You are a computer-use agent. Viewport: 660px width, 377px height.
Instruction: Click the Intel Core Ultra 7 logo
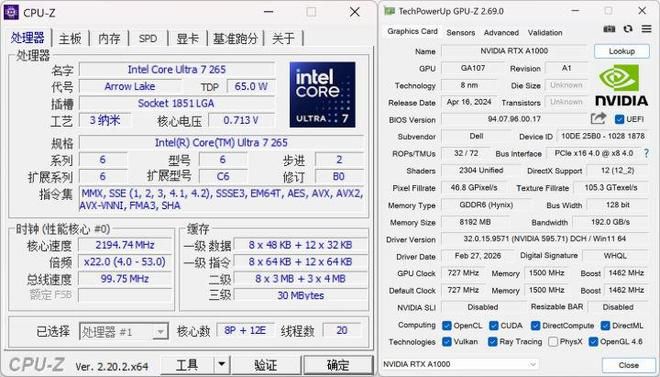[x=322, y=95]
